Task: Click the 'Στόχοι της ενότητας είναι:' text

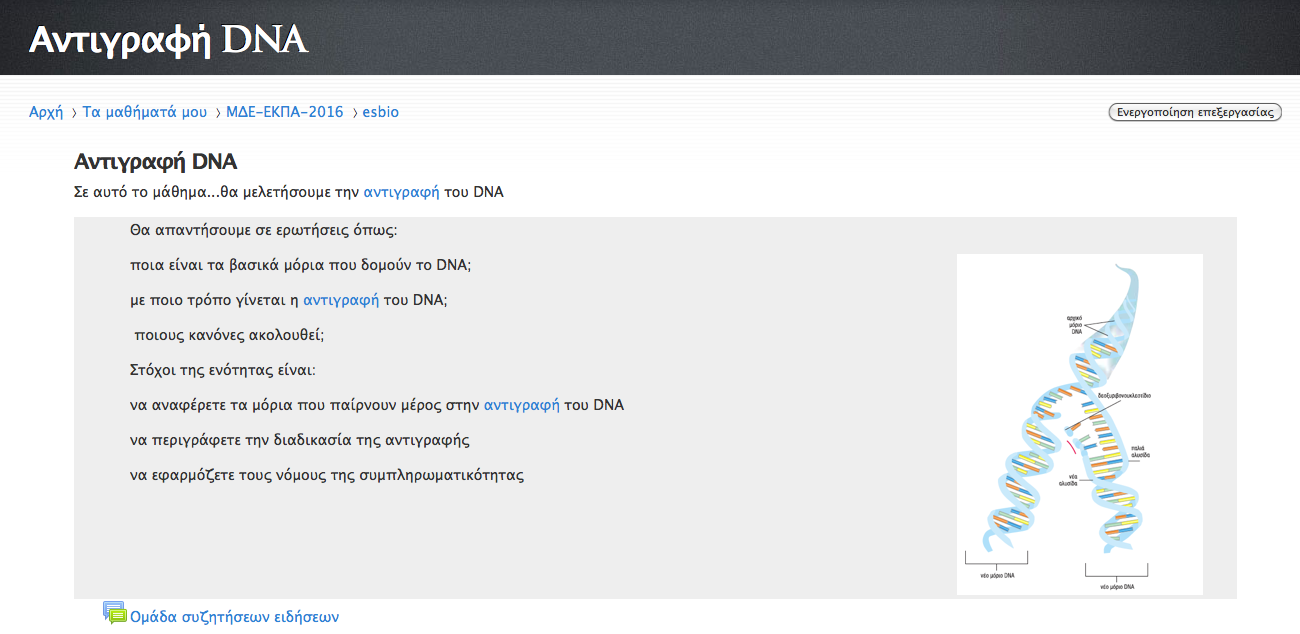Action: (x=222, y=370)
